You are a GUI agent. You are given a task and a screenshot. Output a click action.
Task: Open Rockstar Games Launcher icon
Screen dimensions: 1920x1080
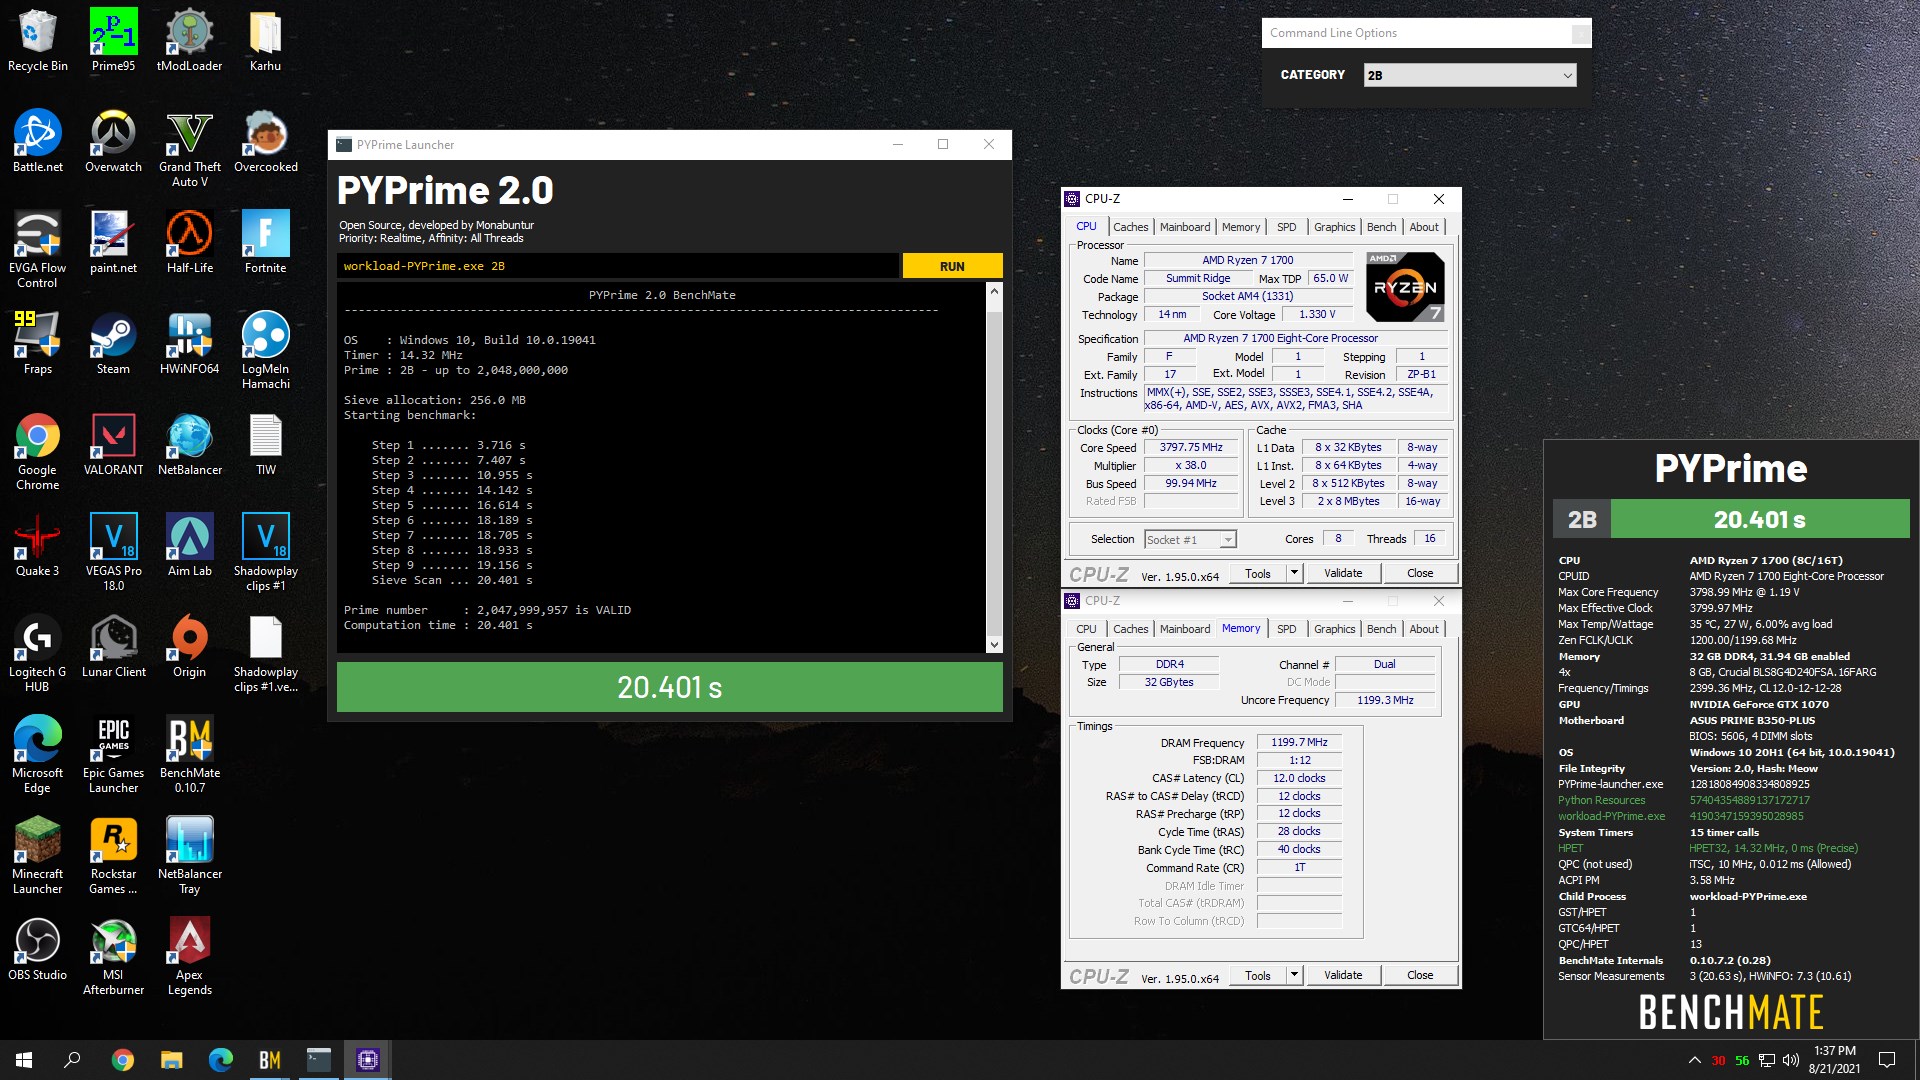pyautogui.click(x=113, y=856)
